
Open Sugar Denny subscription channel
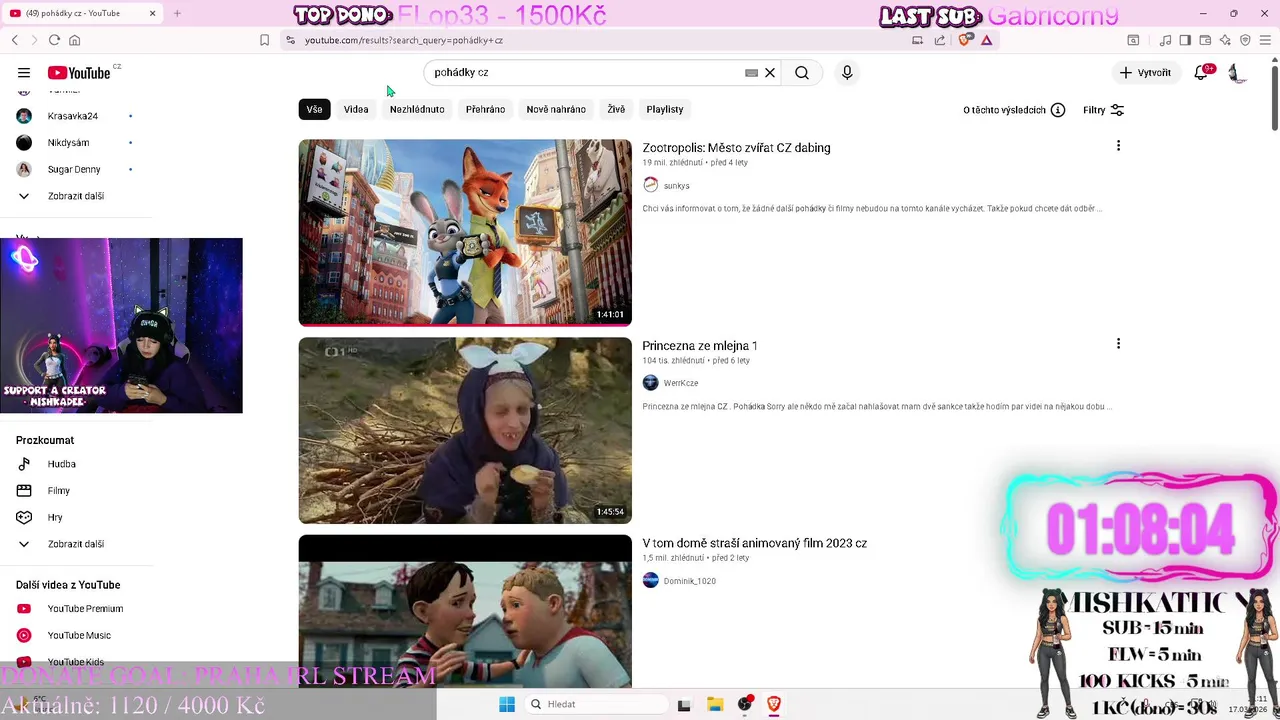pos(74,169)
